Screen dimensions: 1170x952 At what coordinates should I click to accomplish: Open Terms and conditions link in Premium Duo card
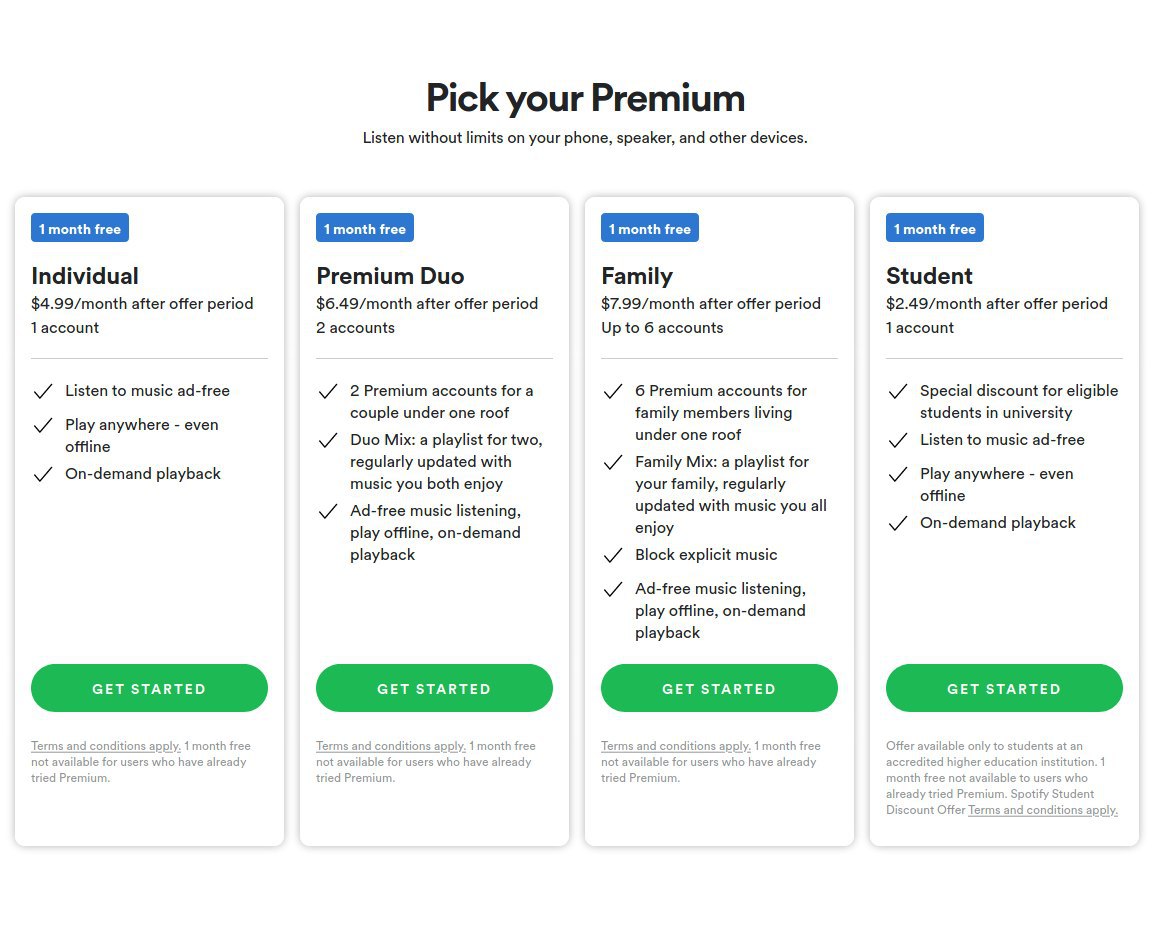391,746
